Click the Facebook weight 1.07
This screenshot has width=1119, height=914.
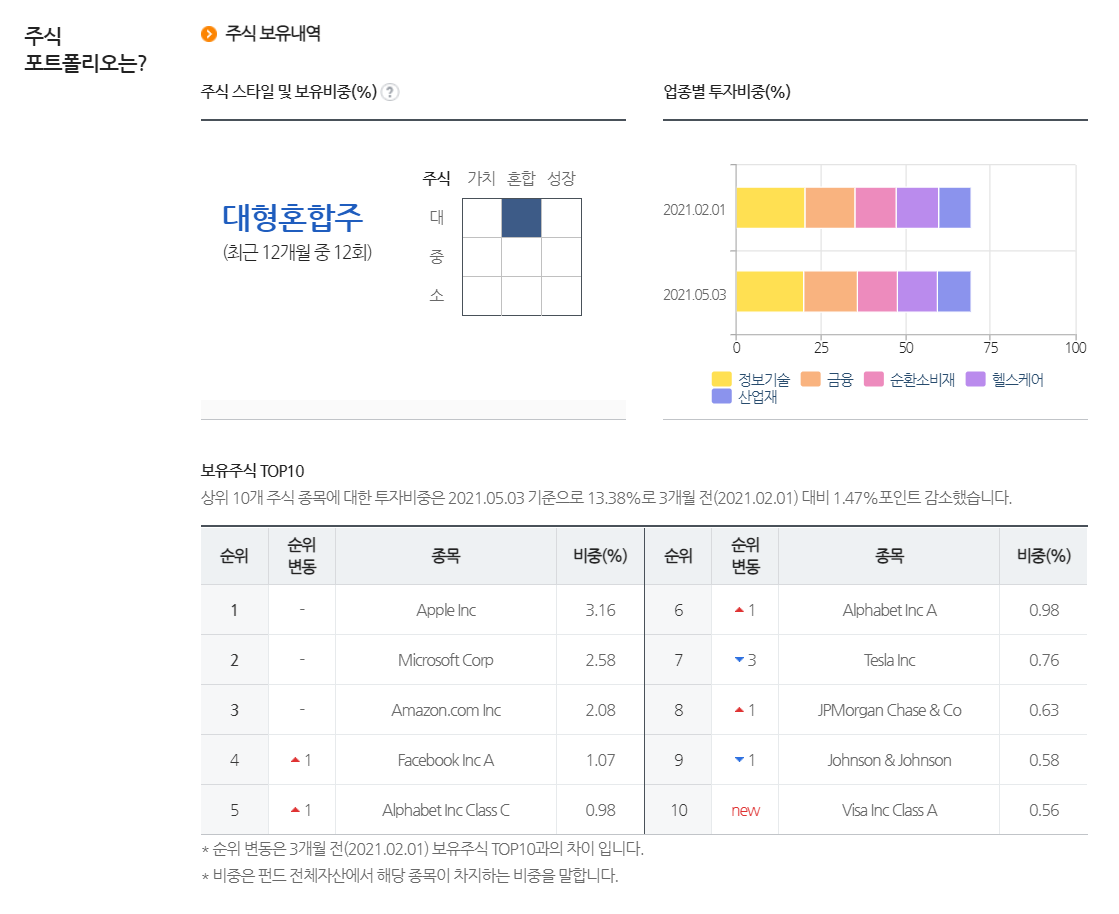[600, 760]
